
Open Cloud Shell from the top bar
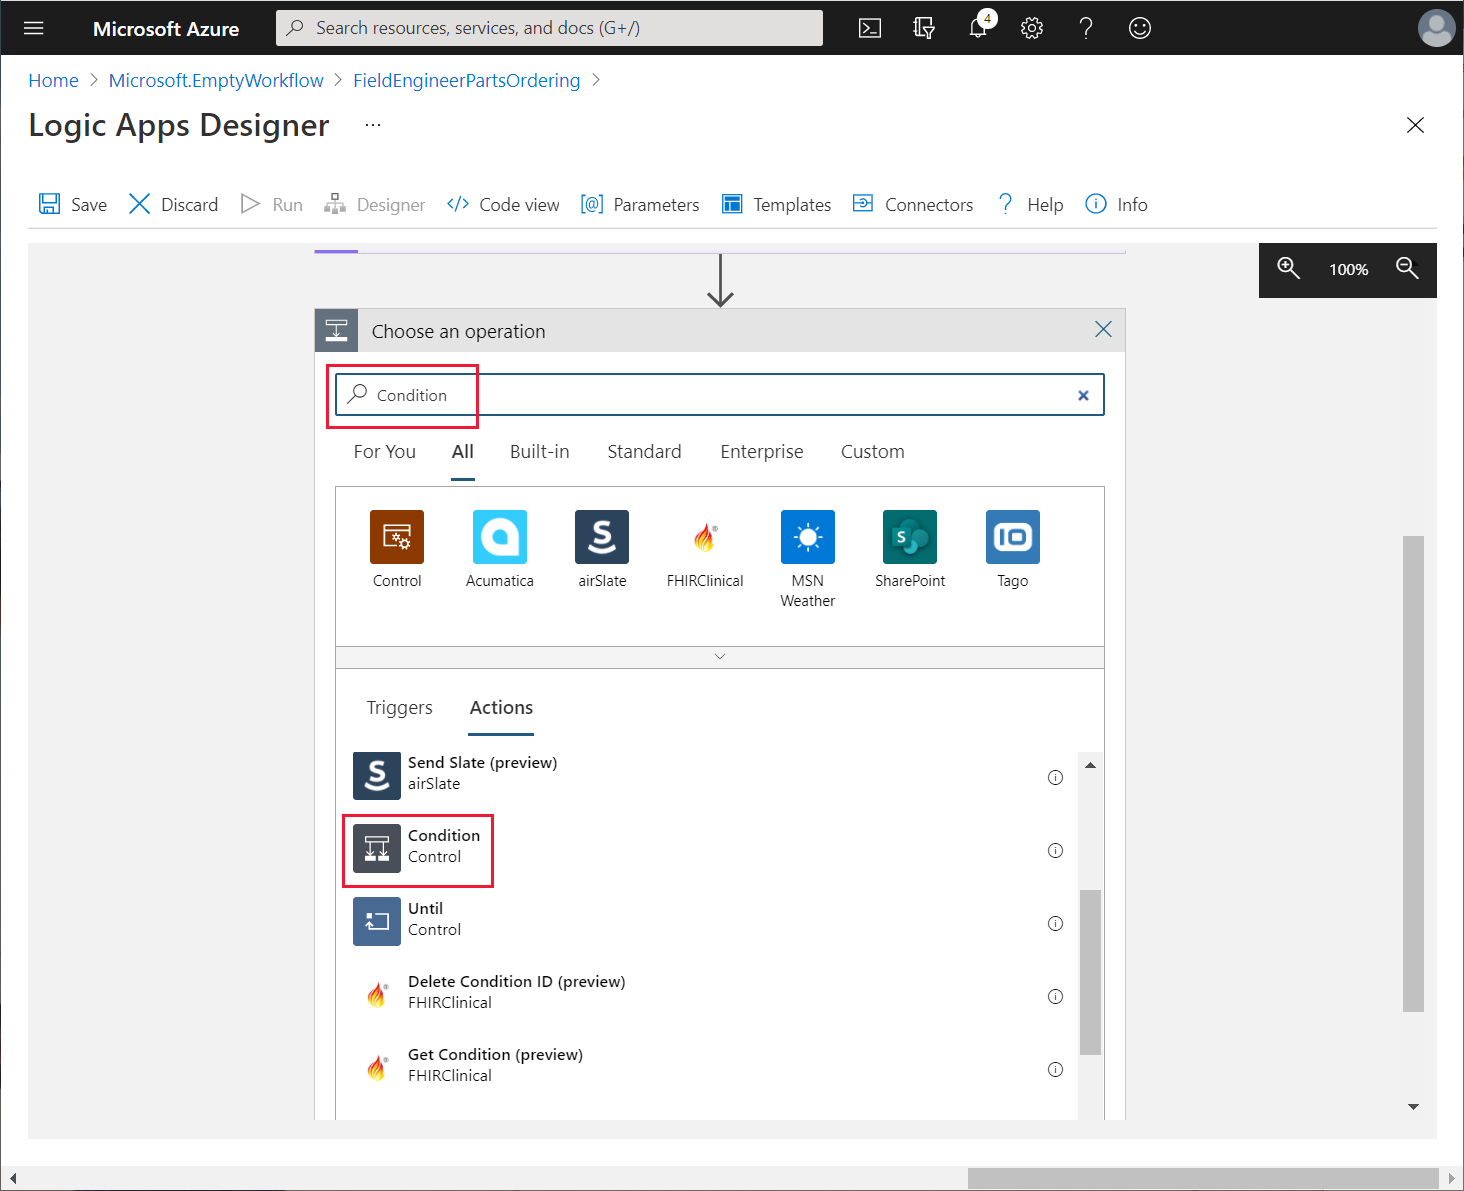point(870,28)
